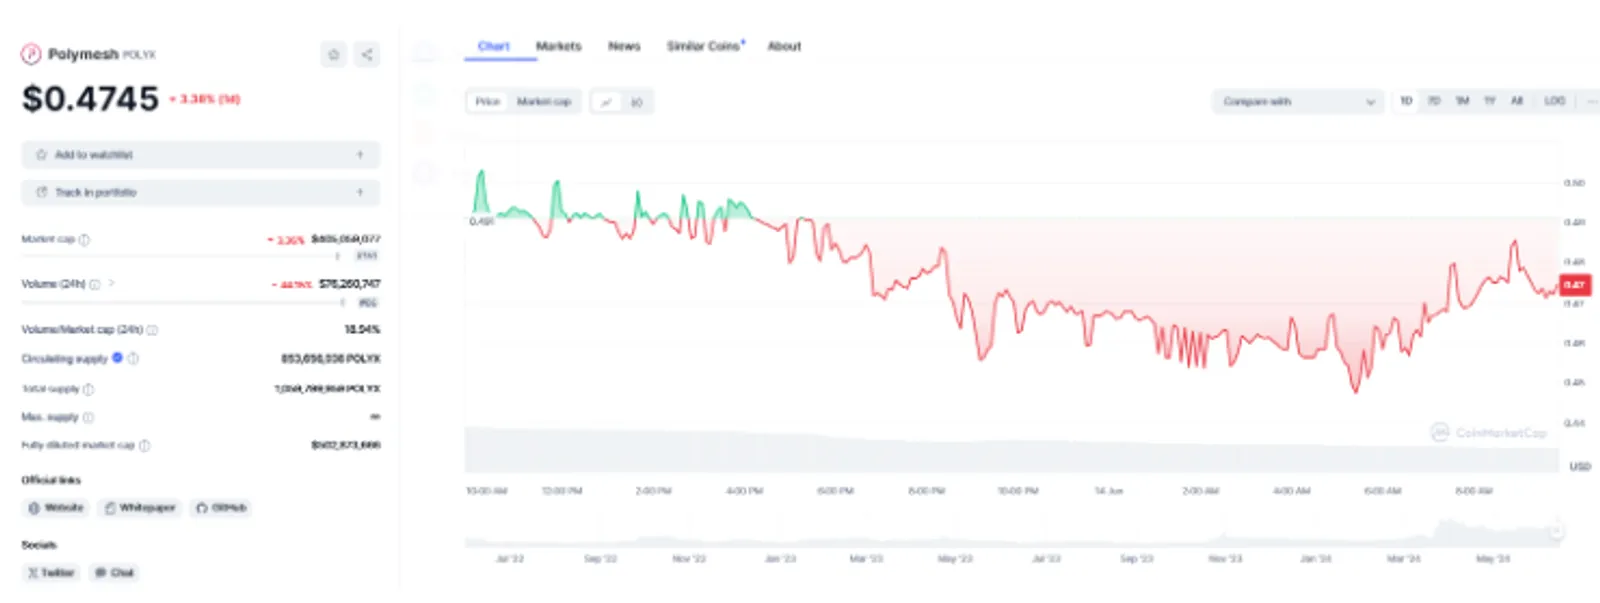This screenshot has height=603, width=1600.
Task: Select the 1M time range
Action: (x=1462, y=101)
